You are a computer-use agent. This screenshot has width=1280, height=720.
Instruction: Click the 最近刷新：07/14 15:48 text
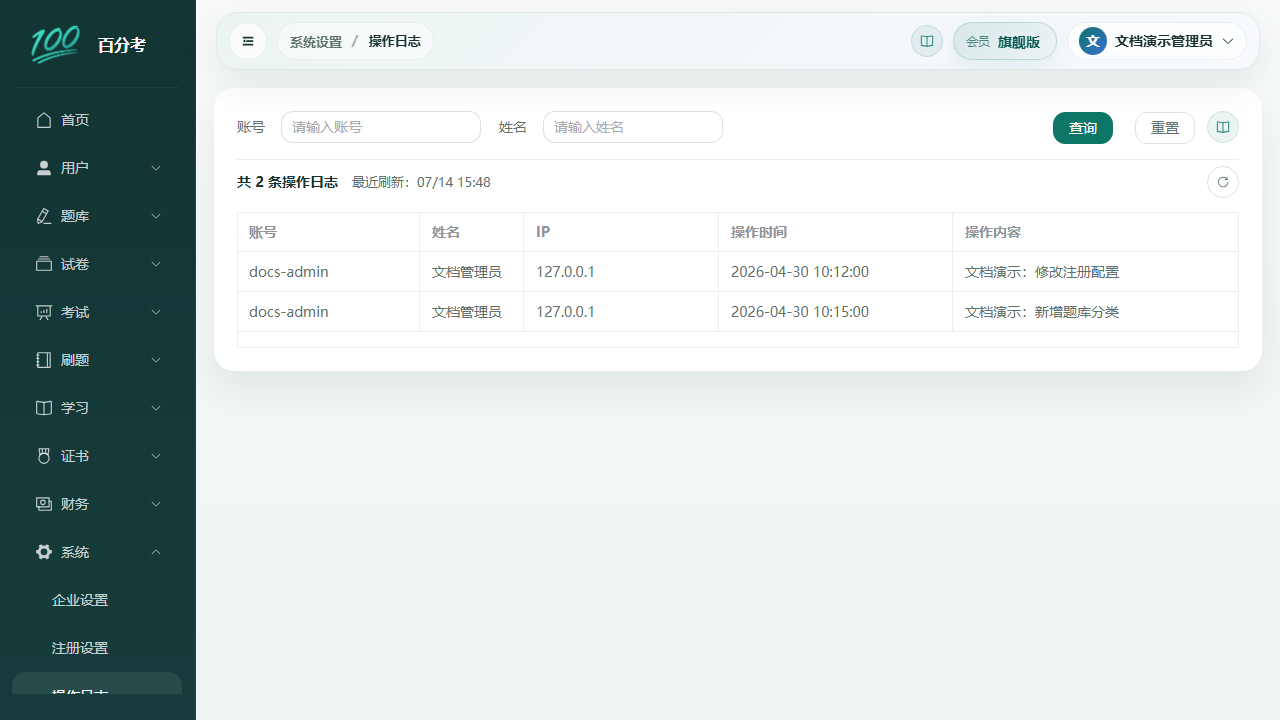pyautogui.click(x=421, y=182)
